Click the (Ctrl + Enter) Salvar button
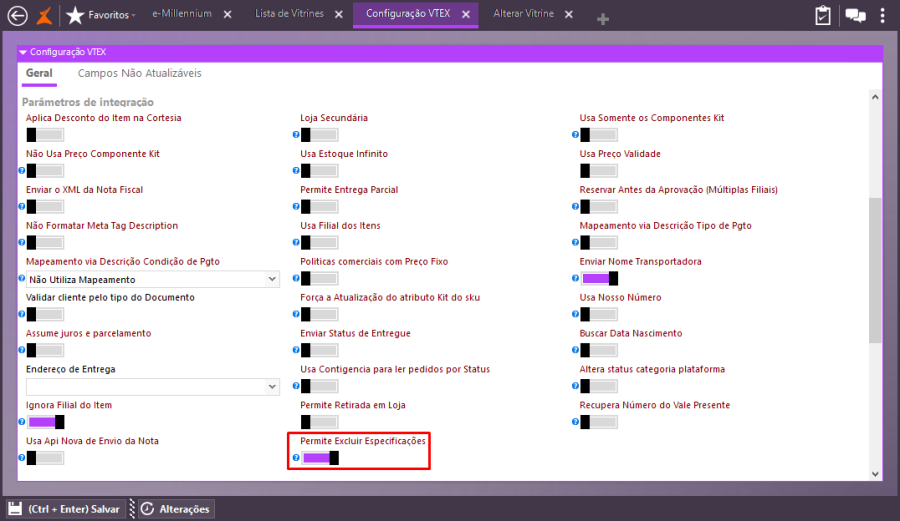The height and width of the screenshot is (521, 900). click(66, 509)
